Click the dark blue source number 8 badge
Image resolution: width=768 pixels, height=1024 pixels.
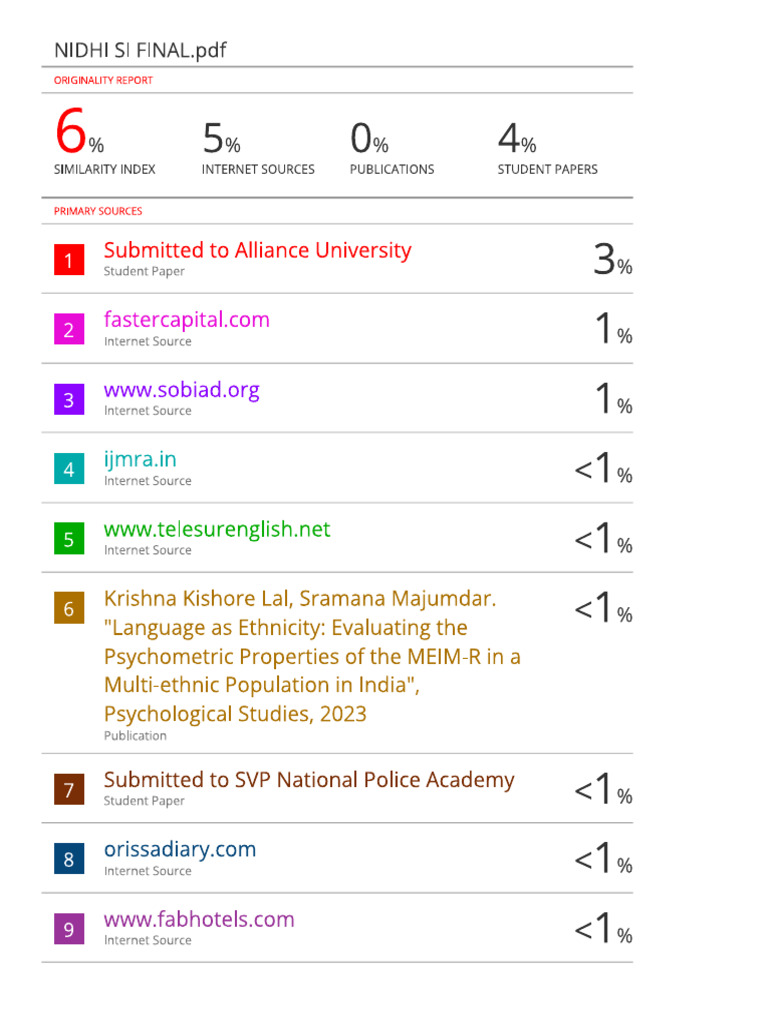(68, 859)
